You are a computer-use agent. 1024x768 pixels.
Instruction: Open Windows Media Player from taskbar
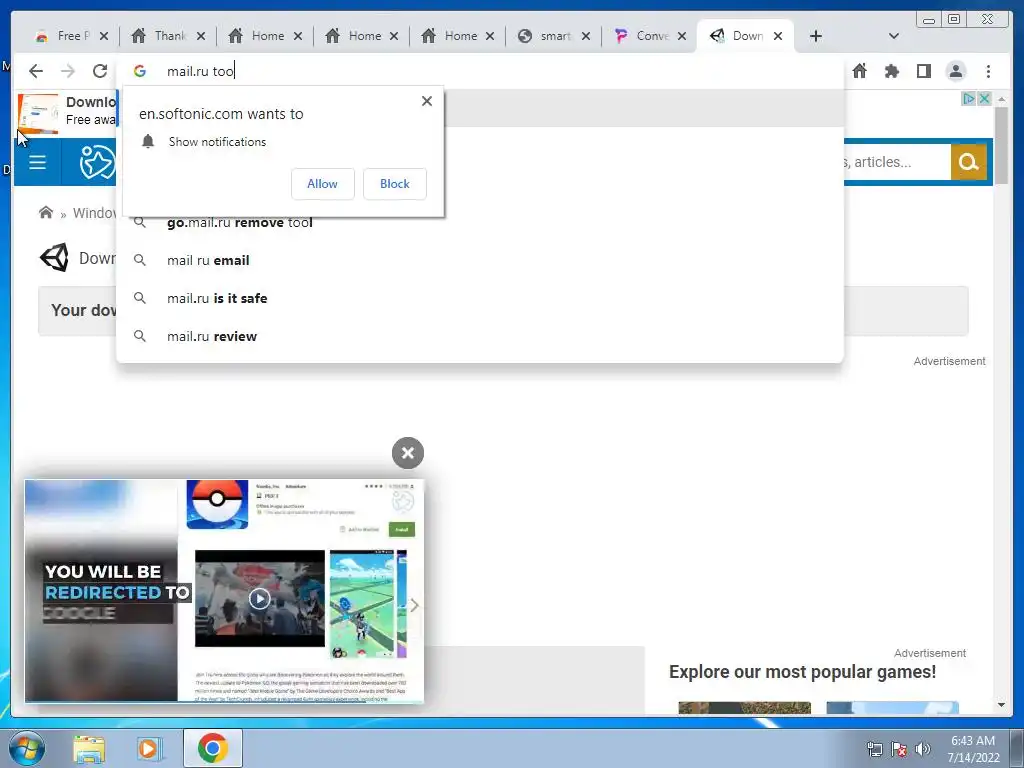tap(150, 748)
